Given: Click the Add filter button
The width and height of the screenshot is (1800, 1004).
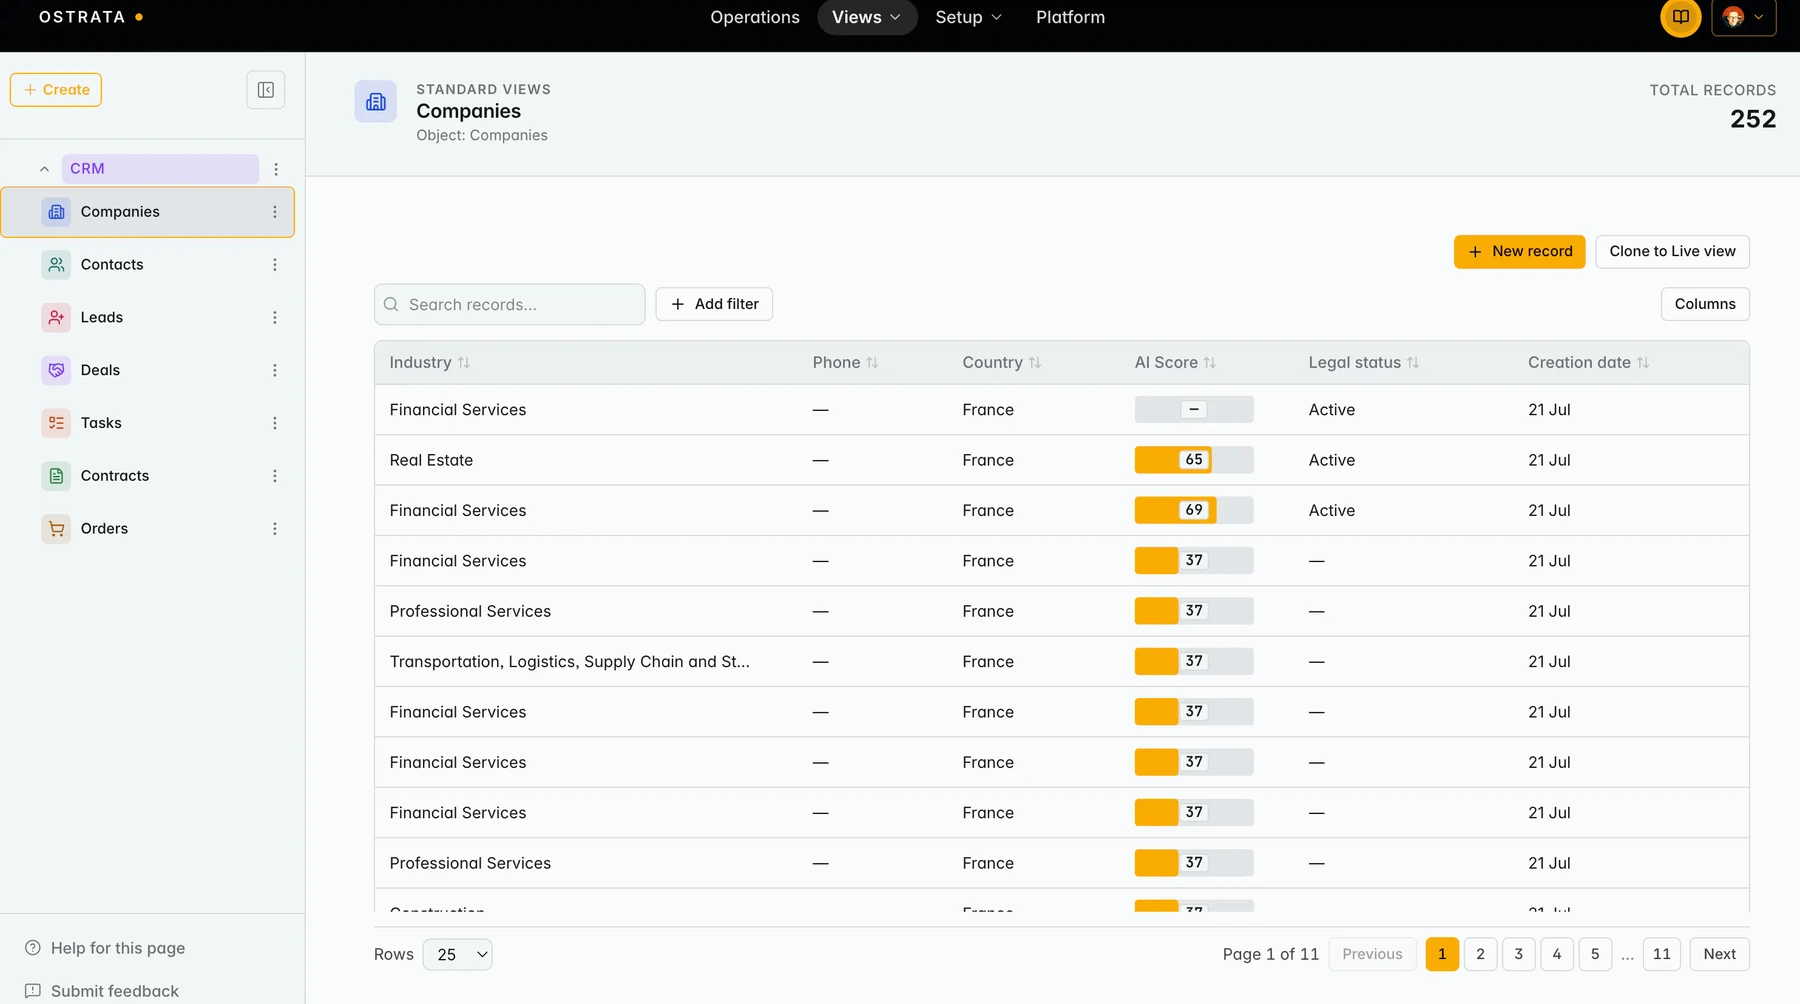Looking at the screenshot, I should tap(714, 304).
